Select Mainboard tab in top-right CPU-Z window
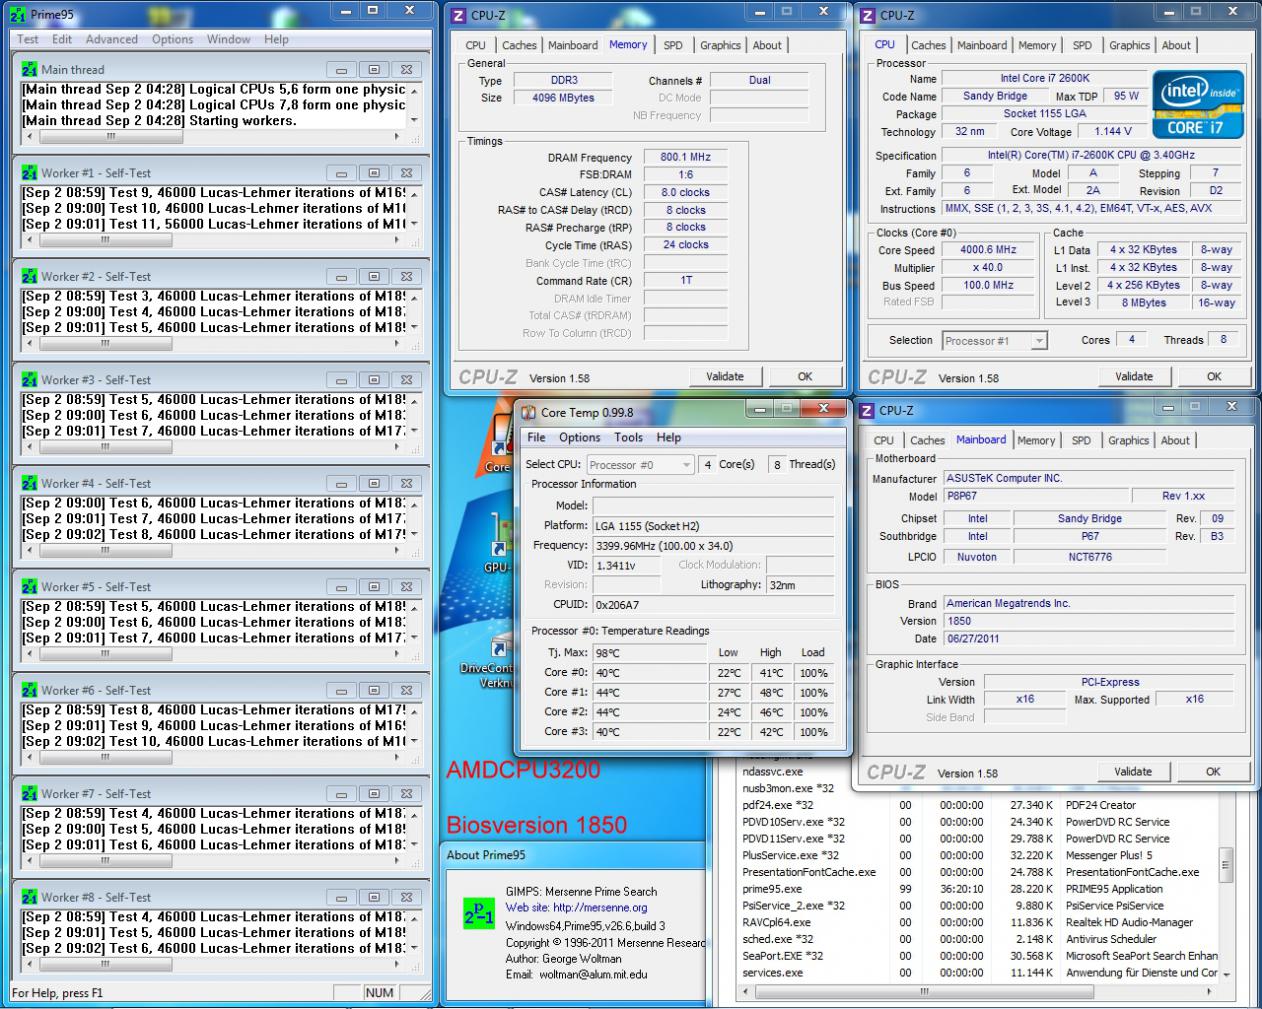This screenshot has width=1262, height=1009. click(982, 45)
